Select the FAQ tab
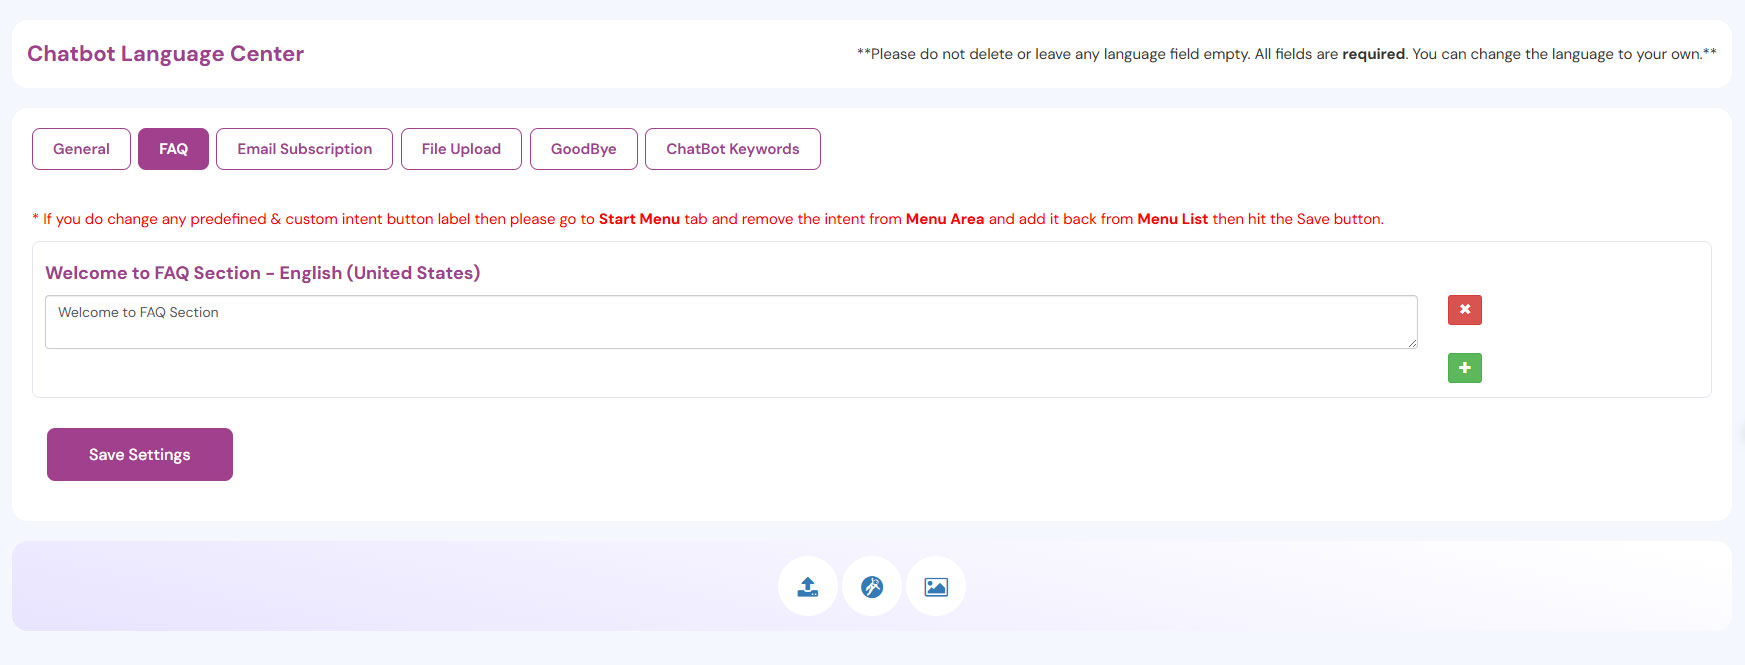Viewport: 1745px width, 665px height. (173, 149)
